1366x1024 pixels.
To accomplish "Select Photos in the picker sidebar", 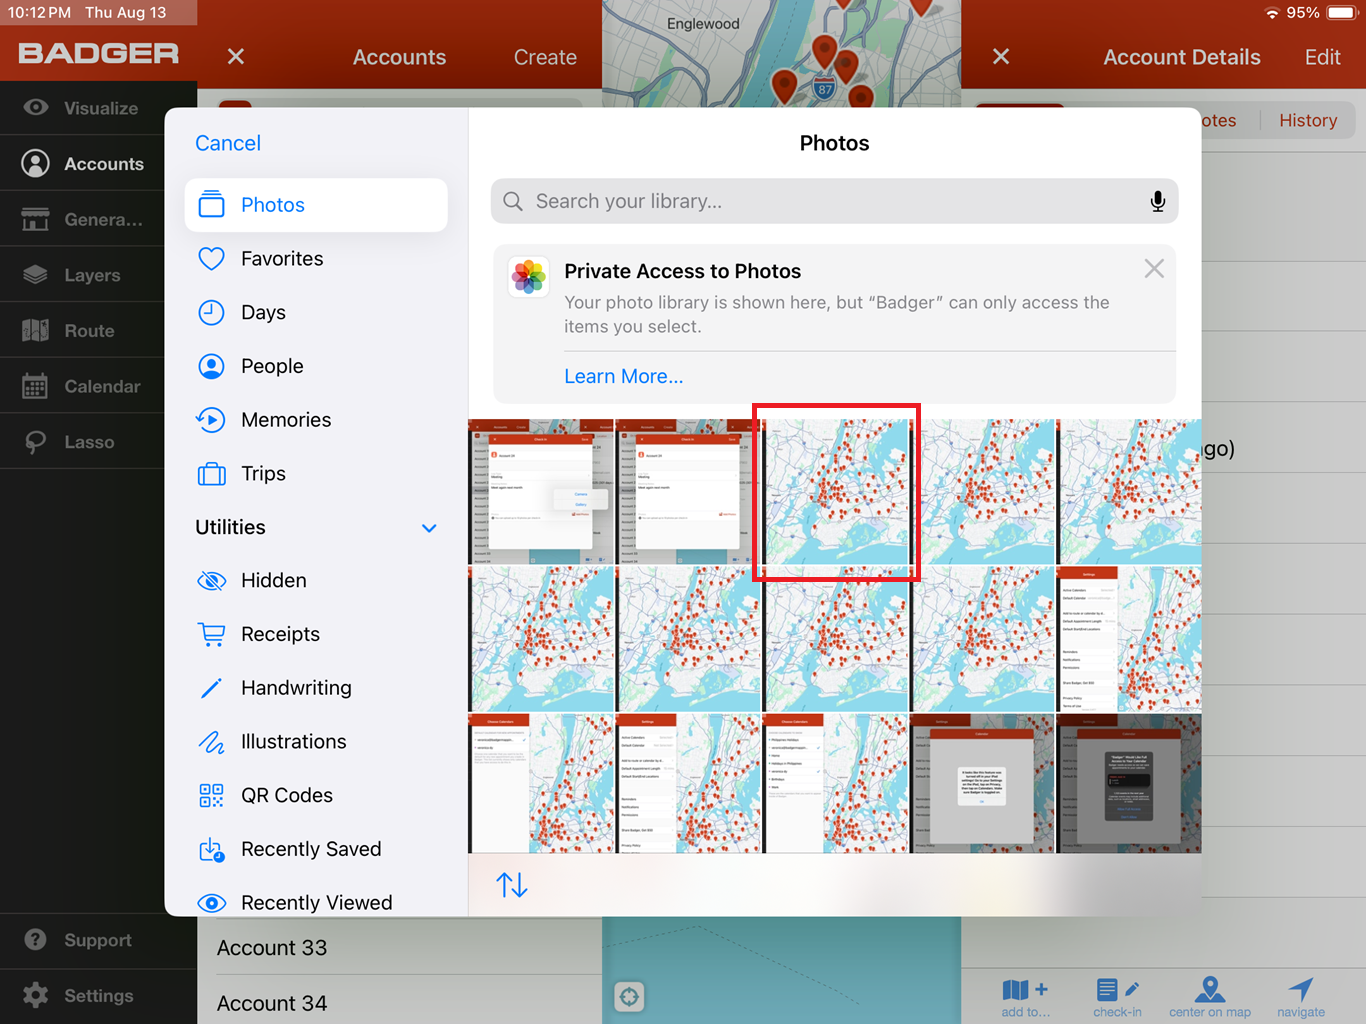I will click(316, 205).
